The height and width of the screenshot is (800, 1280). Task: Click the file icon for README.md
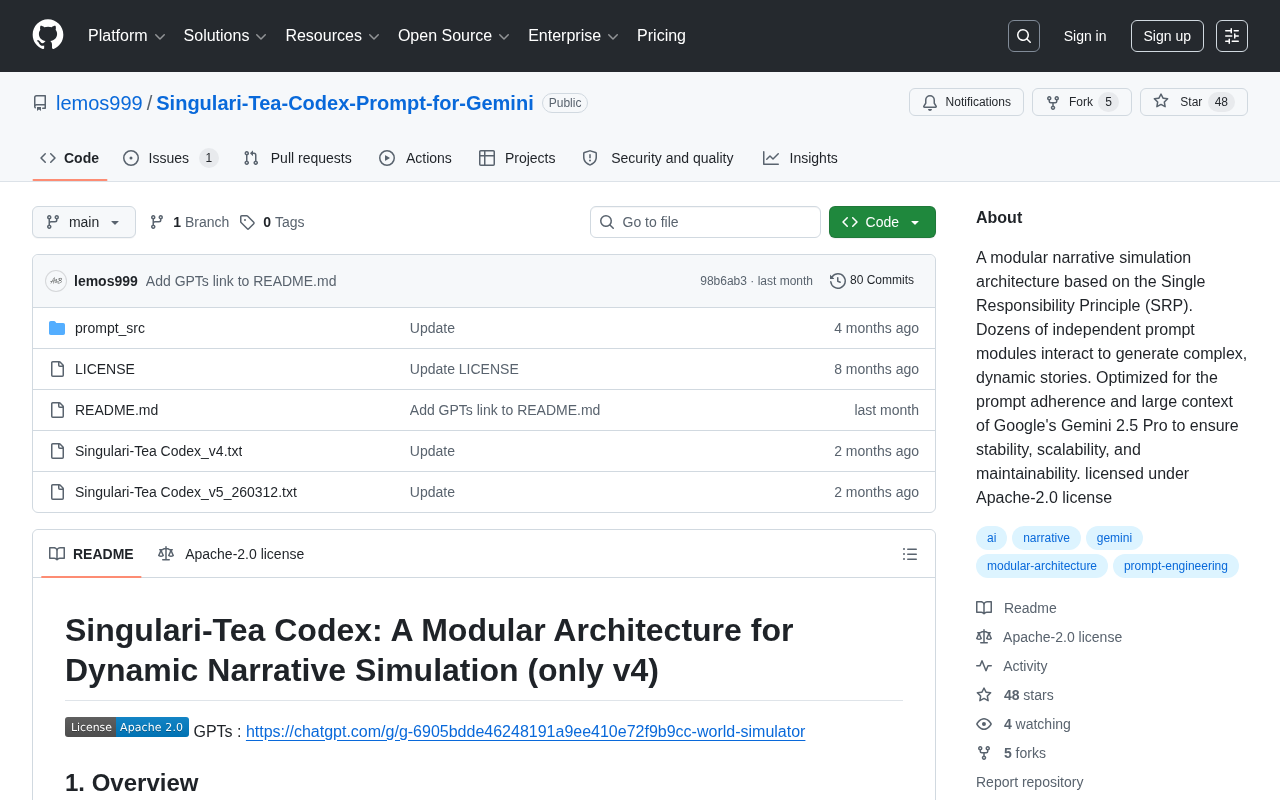coord(57,410)
